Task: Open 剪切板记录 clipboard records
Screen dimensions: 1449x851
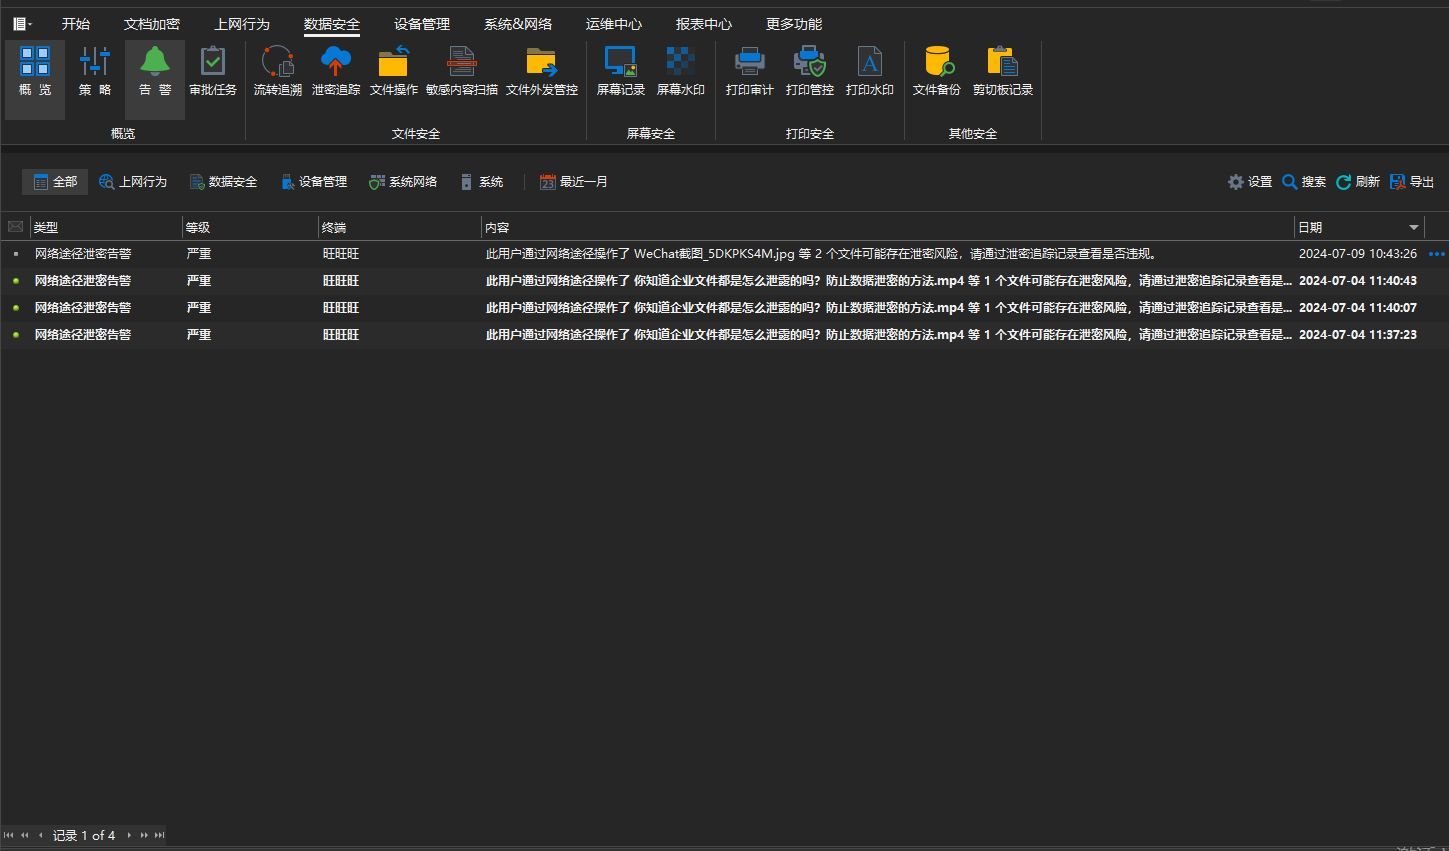Action: (1003, 71)
